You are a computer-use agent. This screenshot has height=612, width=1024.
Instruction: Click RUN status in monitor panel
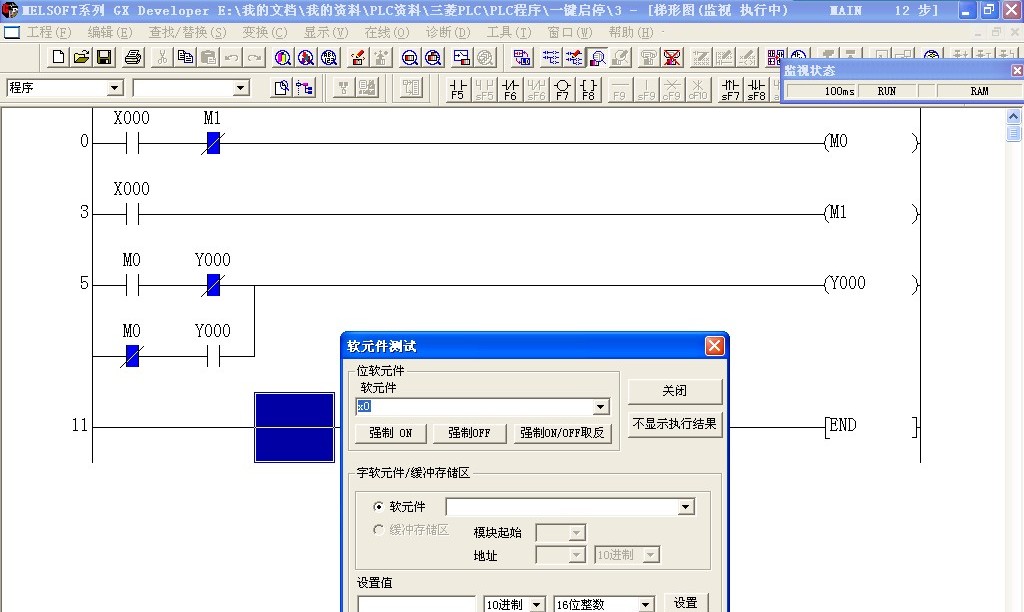point(887,91)
